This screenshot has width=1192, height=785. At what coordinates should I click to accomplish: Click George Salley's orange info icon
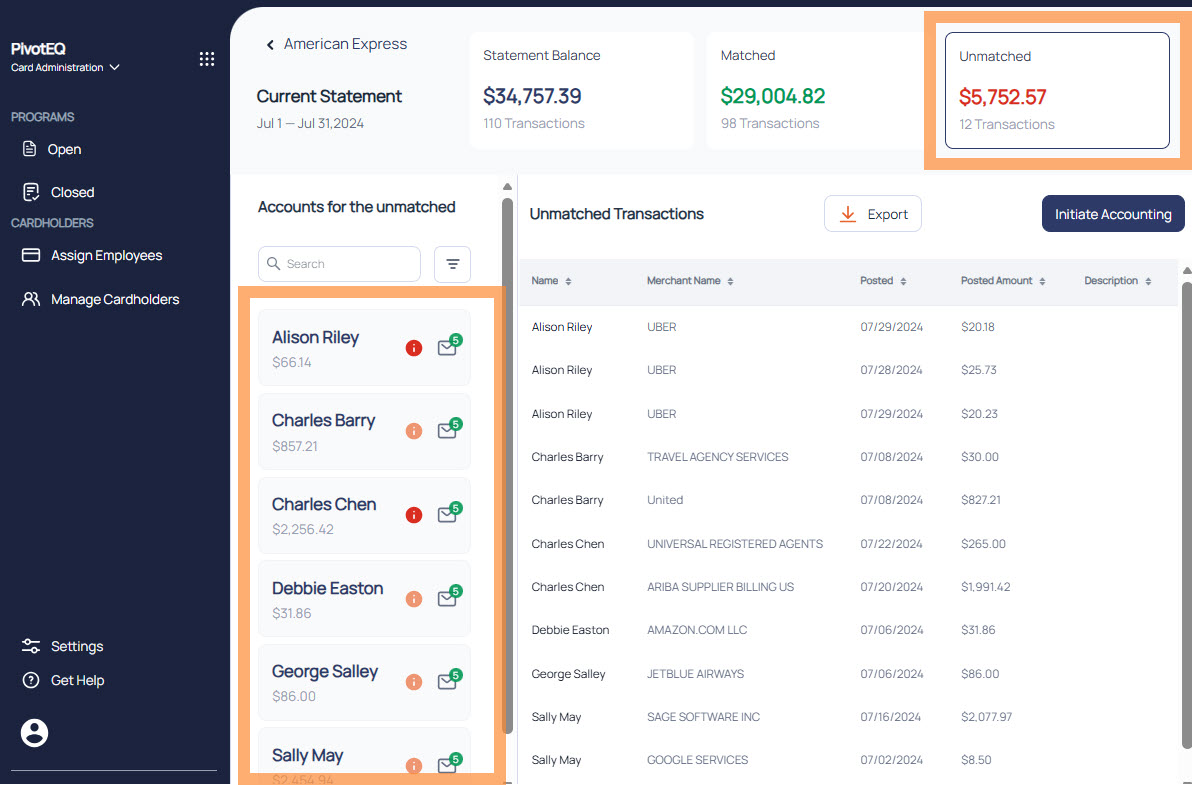[x=414, y=682]
